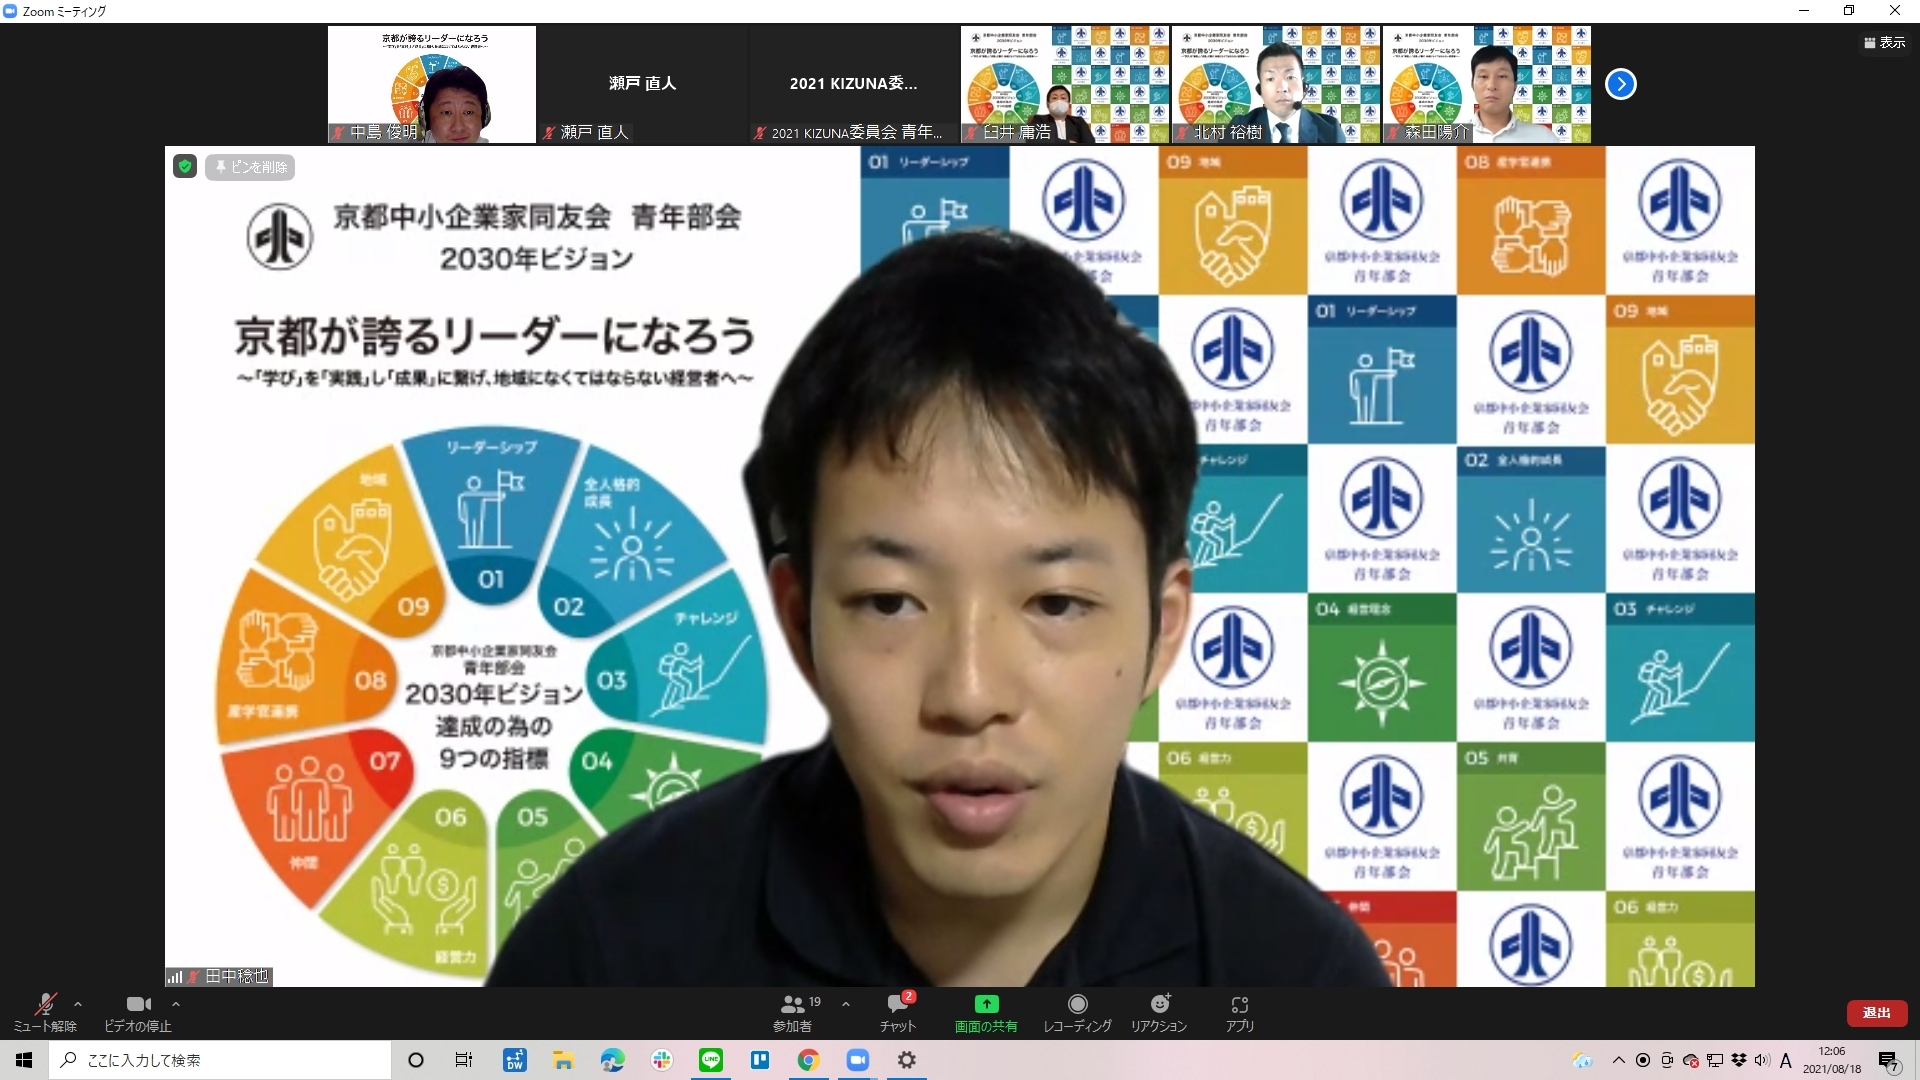1920x1080 pixels.
Task: Open Slack from taskbar
Action: point(661,1060)
